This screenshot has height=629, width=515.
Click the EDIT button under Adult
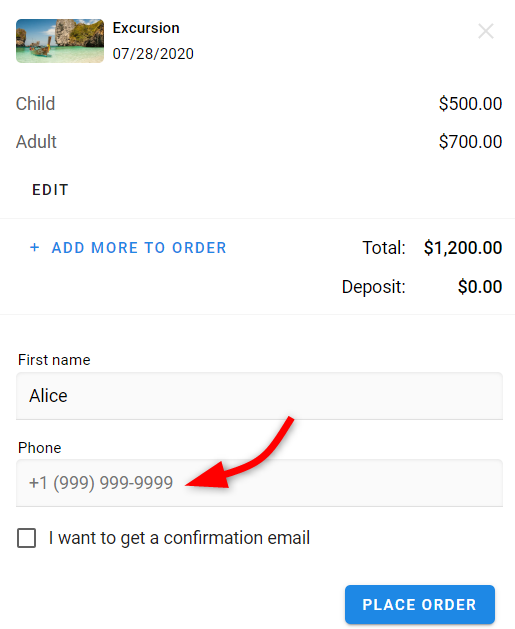50,190
